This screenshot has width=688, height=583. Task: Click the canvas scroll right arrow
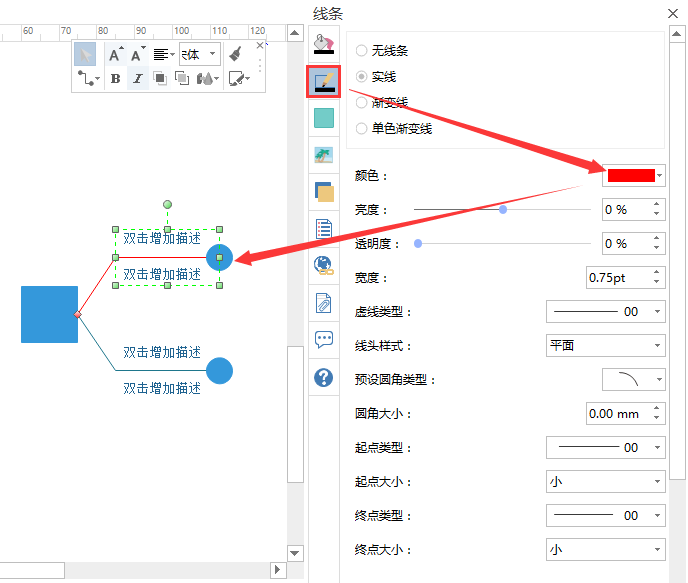(x=278, y=570)
